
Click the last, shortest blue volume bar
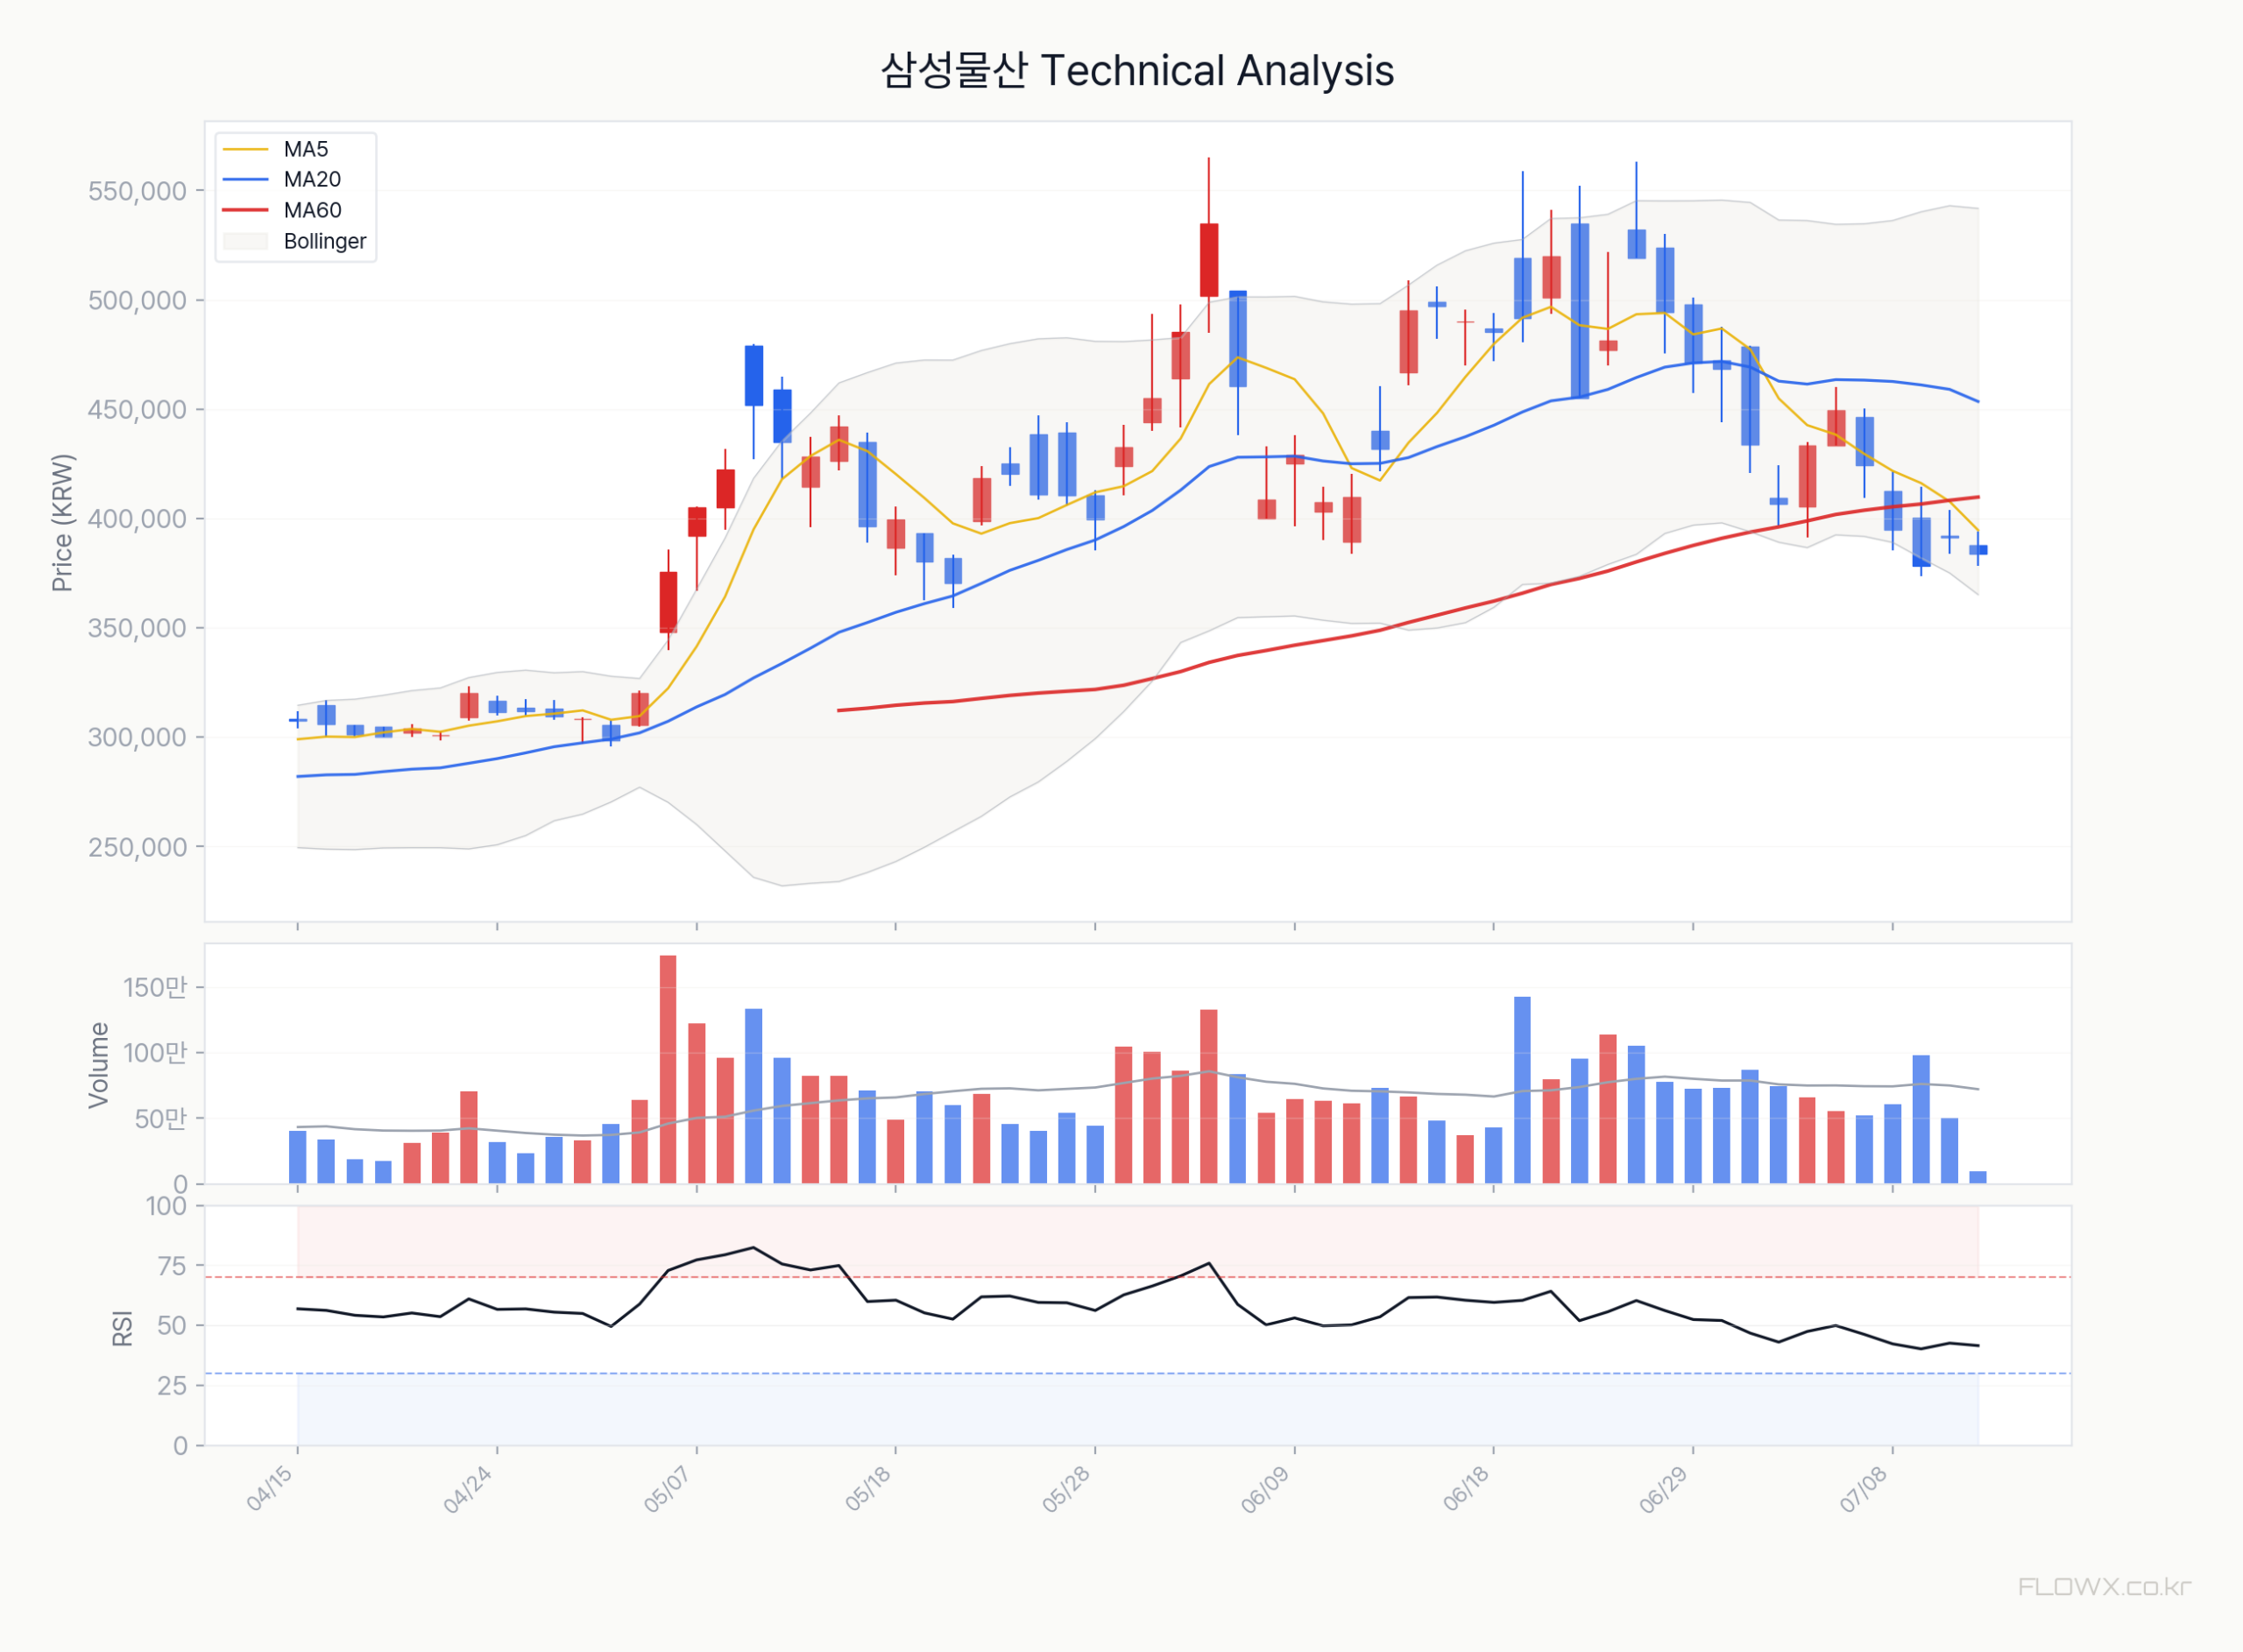(1978, 1178)
